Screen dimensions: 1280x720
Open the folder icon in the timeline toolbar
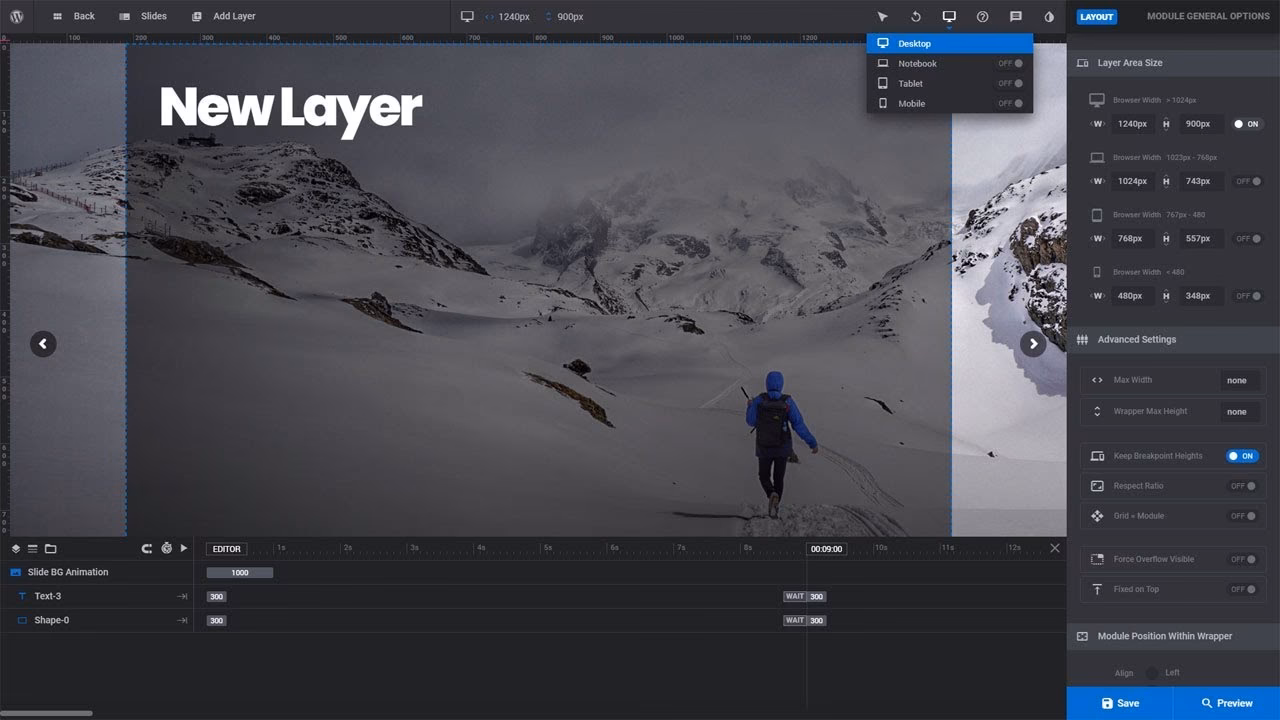[51, 548]
